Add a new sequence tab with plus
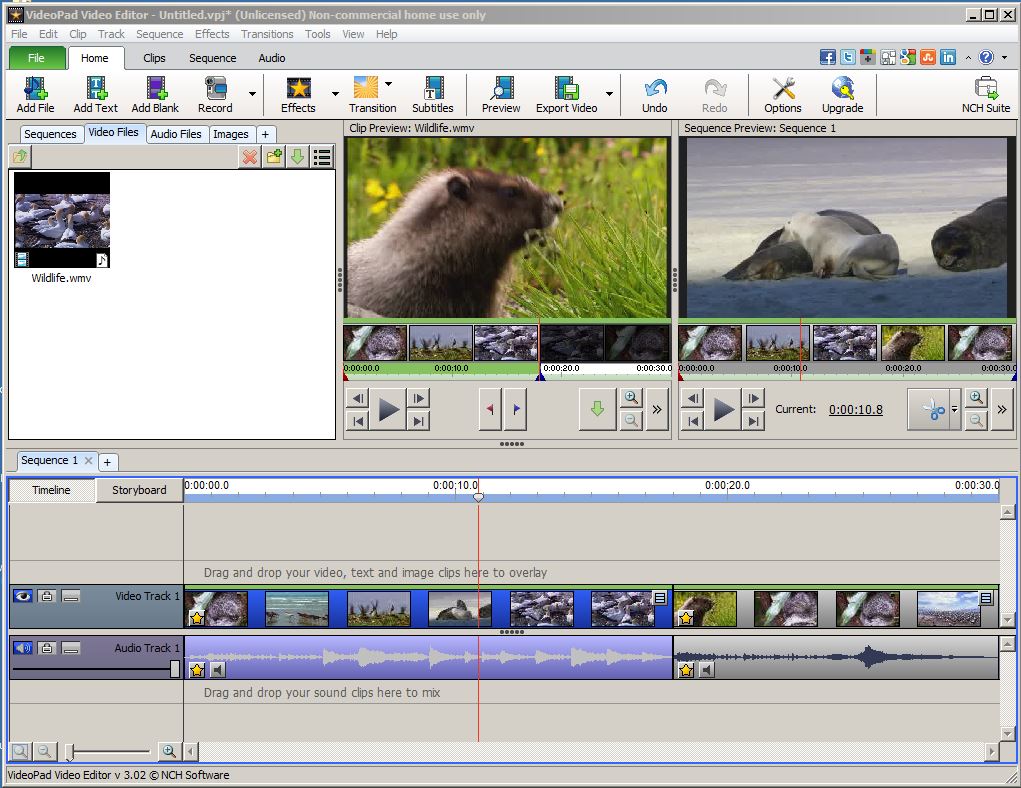Image resolution: width=1021 pixels, height=788 pixels. click(107, 462)
